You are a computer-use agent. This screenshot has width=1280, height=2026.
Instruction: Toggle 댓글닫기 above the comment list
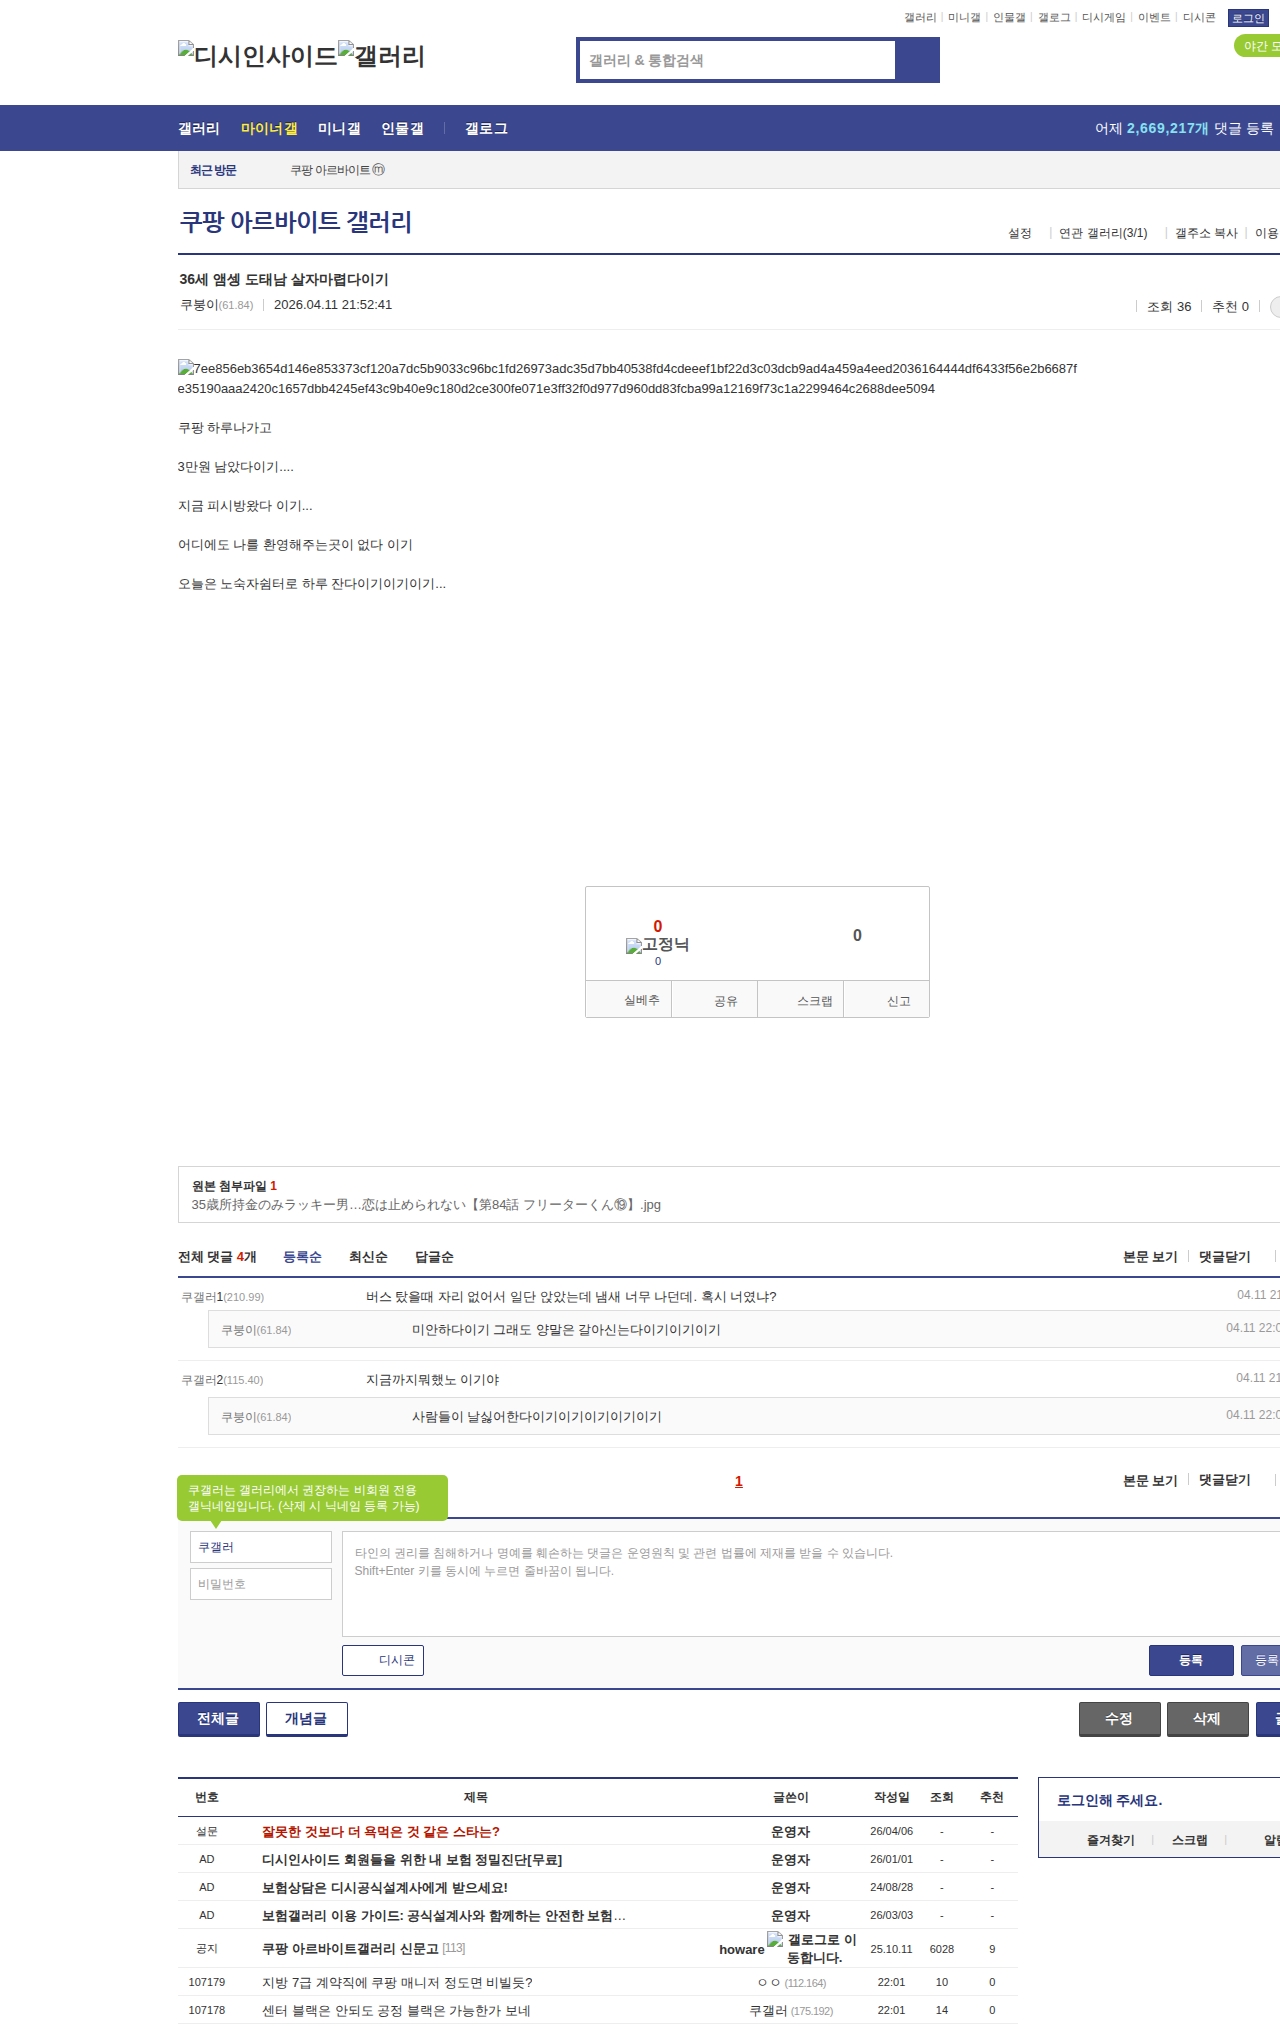point(1224,1257)
